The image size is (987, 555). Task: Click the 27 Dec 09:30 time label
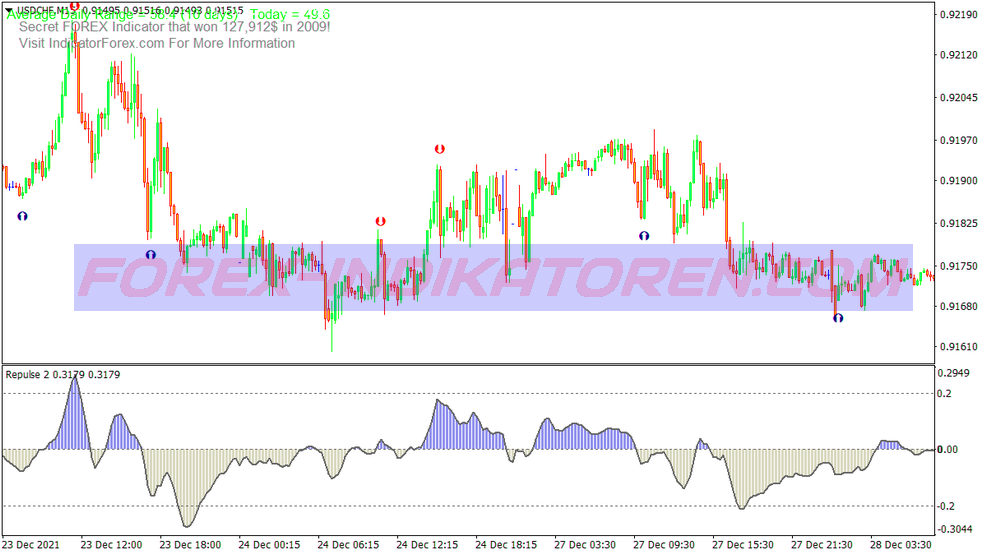[664, 545]
